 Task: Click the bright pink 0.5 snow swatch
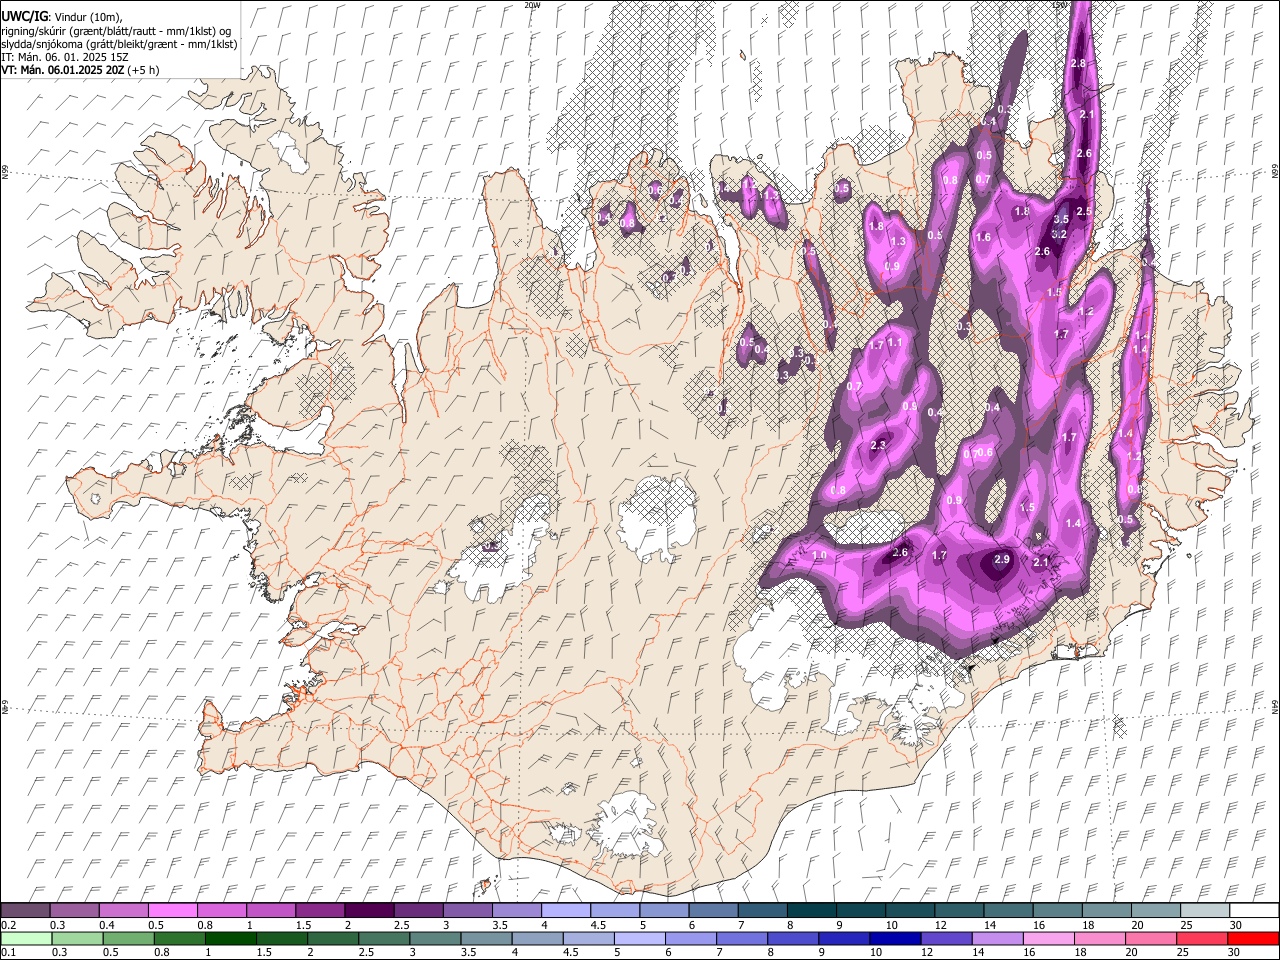pyautogui.click(x=172, y=910)
